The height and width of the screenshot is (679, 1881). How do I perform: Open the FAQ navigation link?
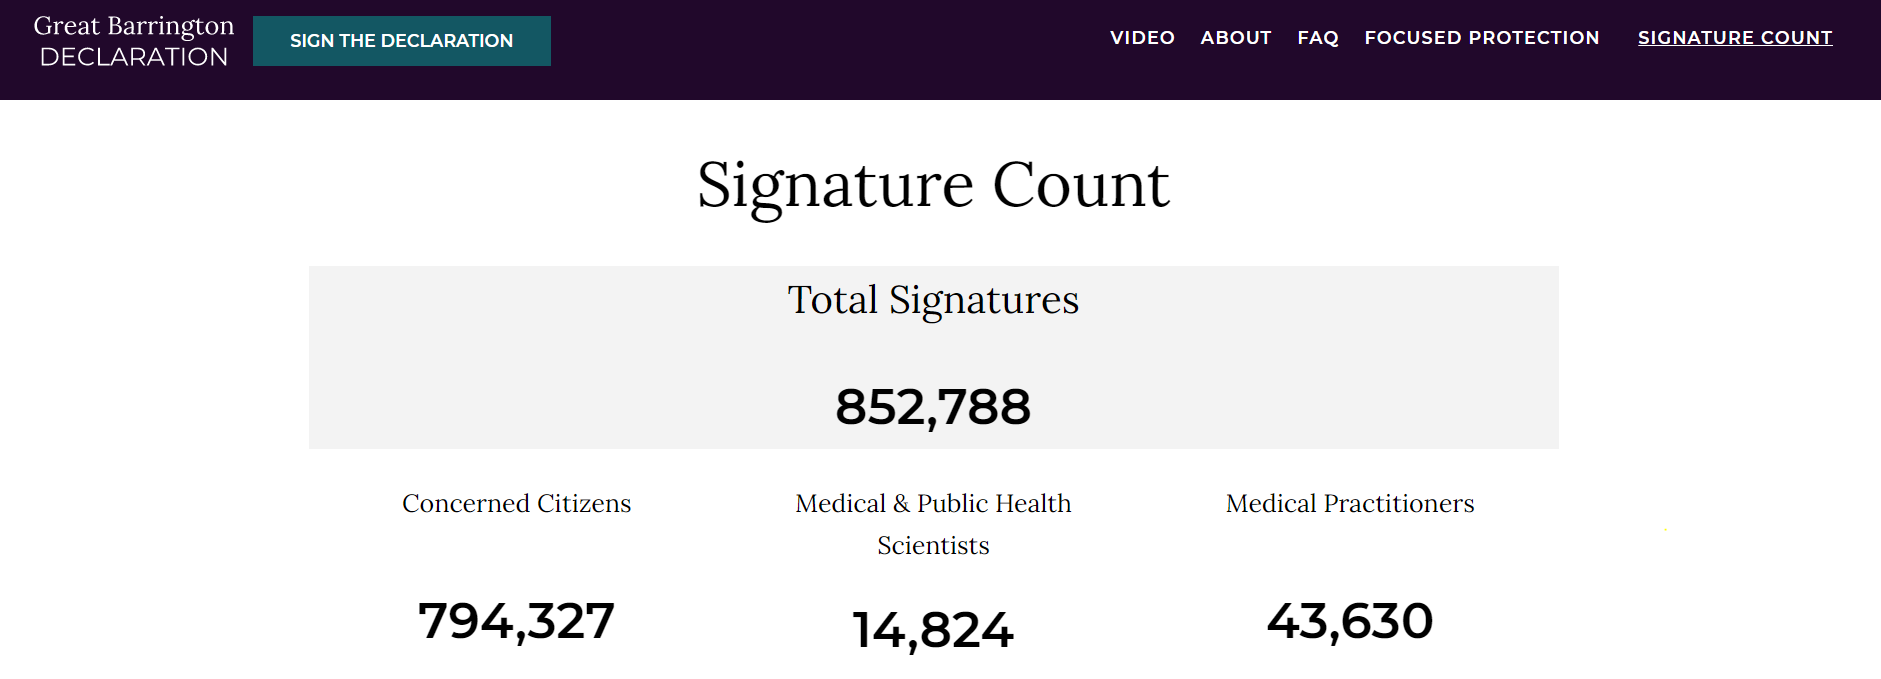coord(1317,38)
